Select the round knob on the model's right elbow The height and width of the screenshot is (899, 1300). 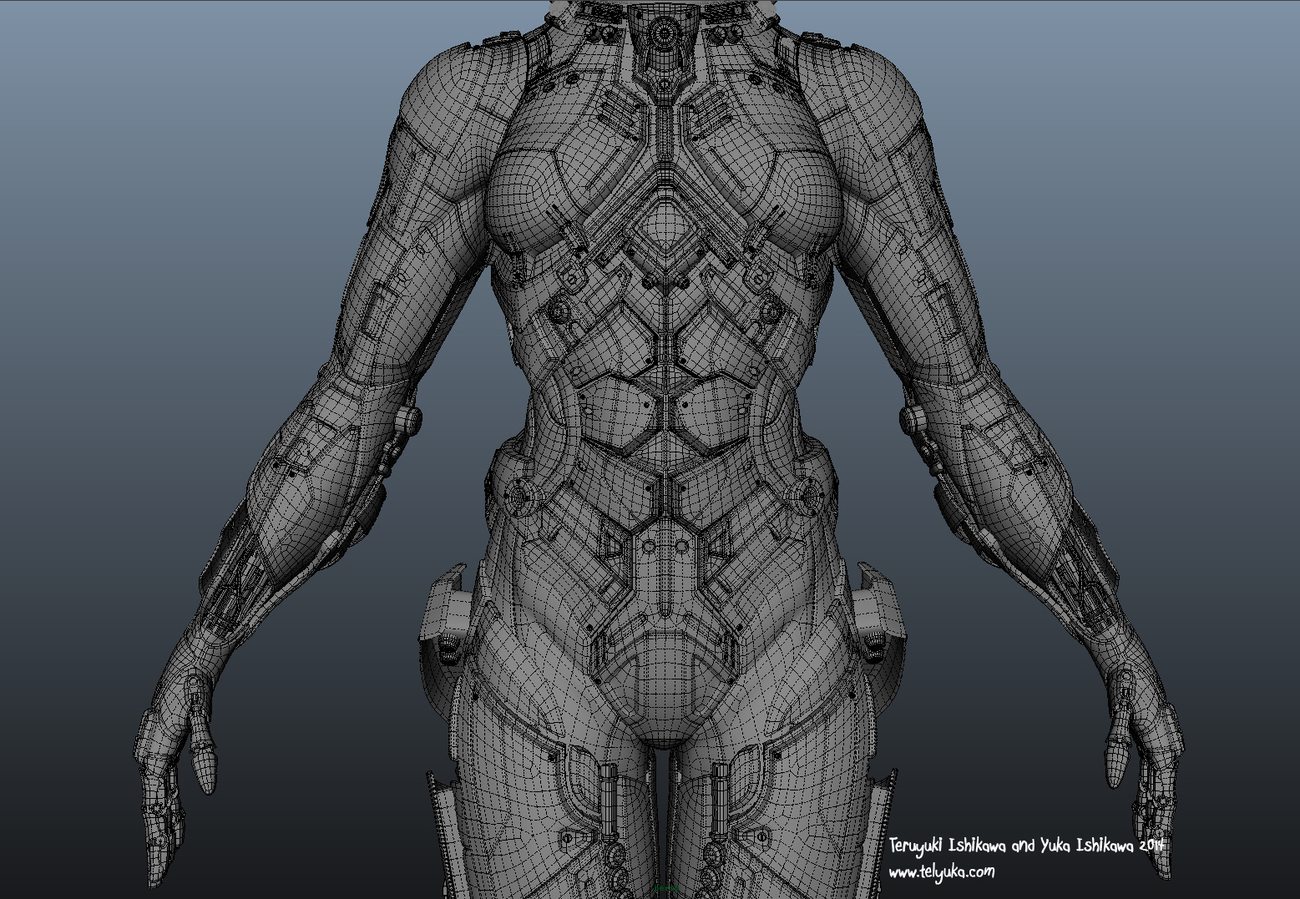tap(408, 419)
